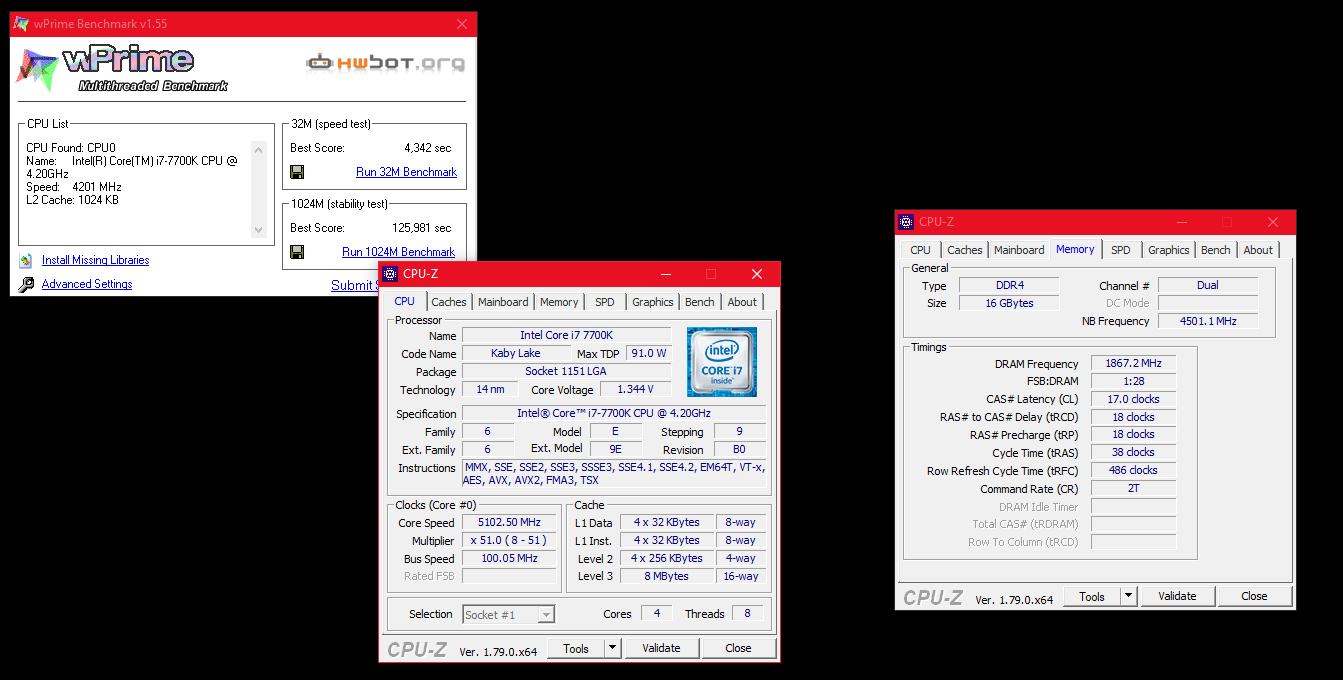This screenshot has width=1343, height=680.
Task: Click the hwbot.org logo in wPrime
Action: (x=385, y=63)
